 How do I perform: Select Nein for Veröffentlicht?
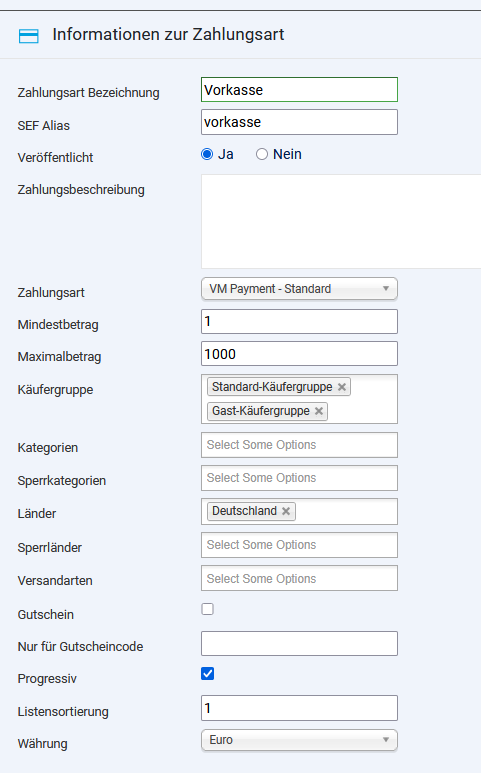click(262, 154)
